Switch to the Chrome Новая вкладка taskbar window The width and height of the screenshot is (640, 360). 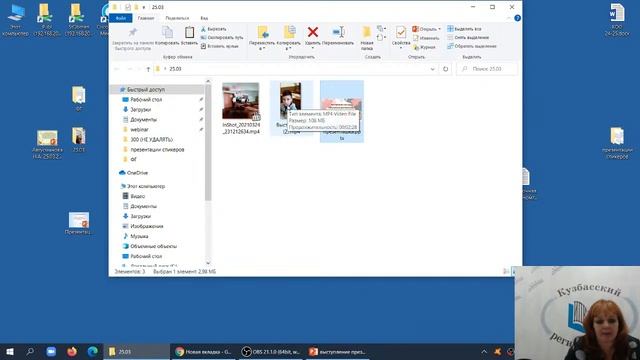203,351
